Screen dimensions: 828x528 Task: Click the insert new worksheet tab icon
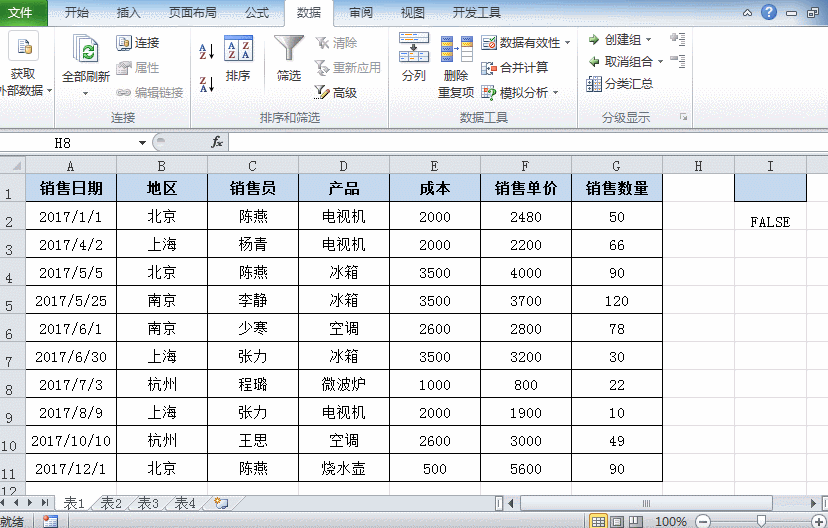tap(221, 503)
